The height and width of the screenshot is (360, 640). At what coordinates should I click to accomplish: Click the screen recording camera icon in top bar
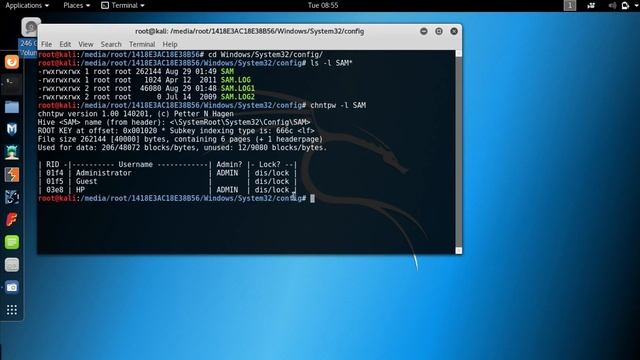(x=591, y=5)
